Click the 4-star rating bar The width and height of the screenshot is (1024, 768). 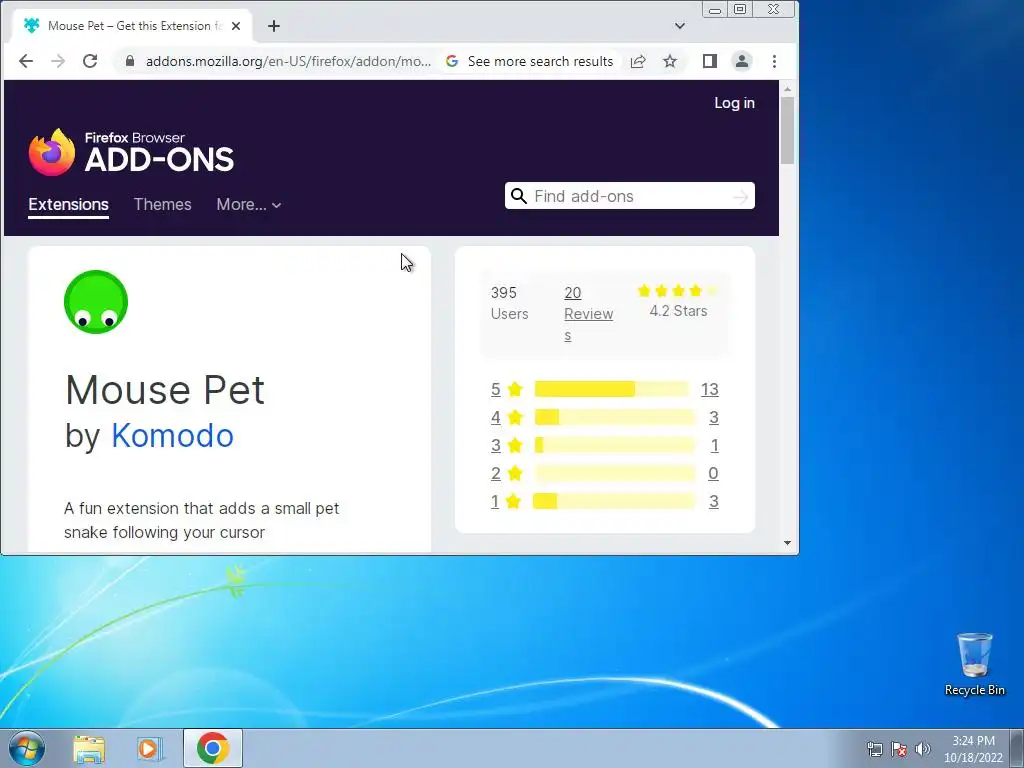pyautogui.click(x=615, y=417)
